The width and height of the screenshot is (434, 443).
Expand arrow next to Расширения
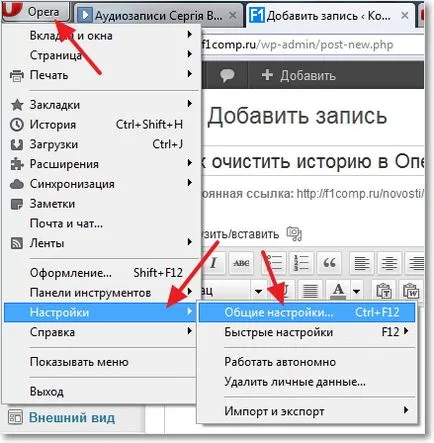point(189,163)
